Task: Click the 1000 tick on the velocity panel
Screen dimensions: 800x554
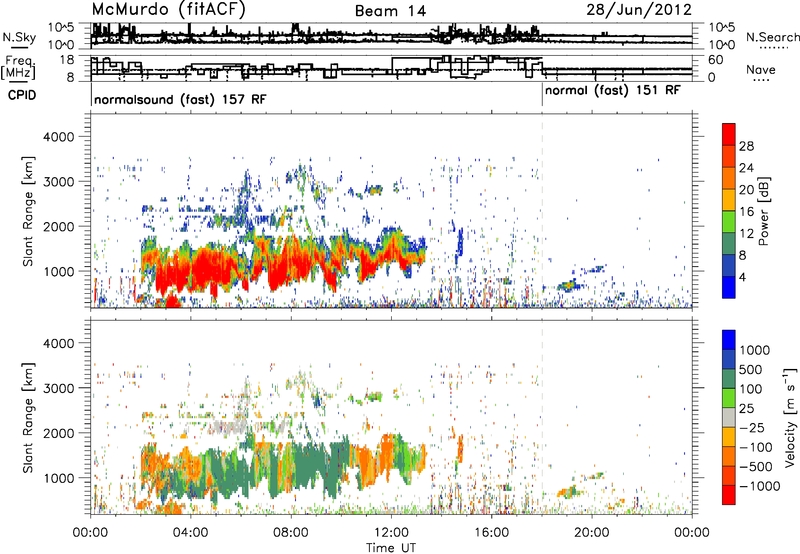Action: [x=58, y=478]
